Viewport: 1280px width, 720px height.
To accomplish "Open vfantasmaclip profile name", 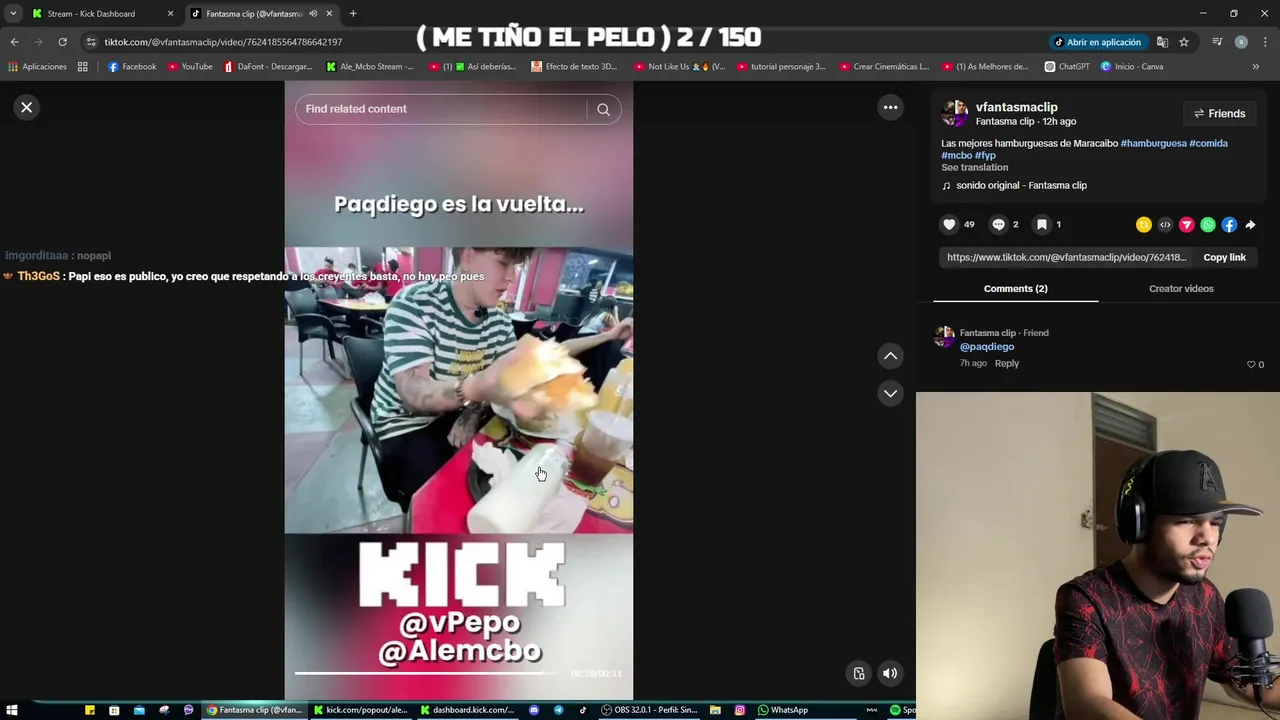I will [1016, 107].
